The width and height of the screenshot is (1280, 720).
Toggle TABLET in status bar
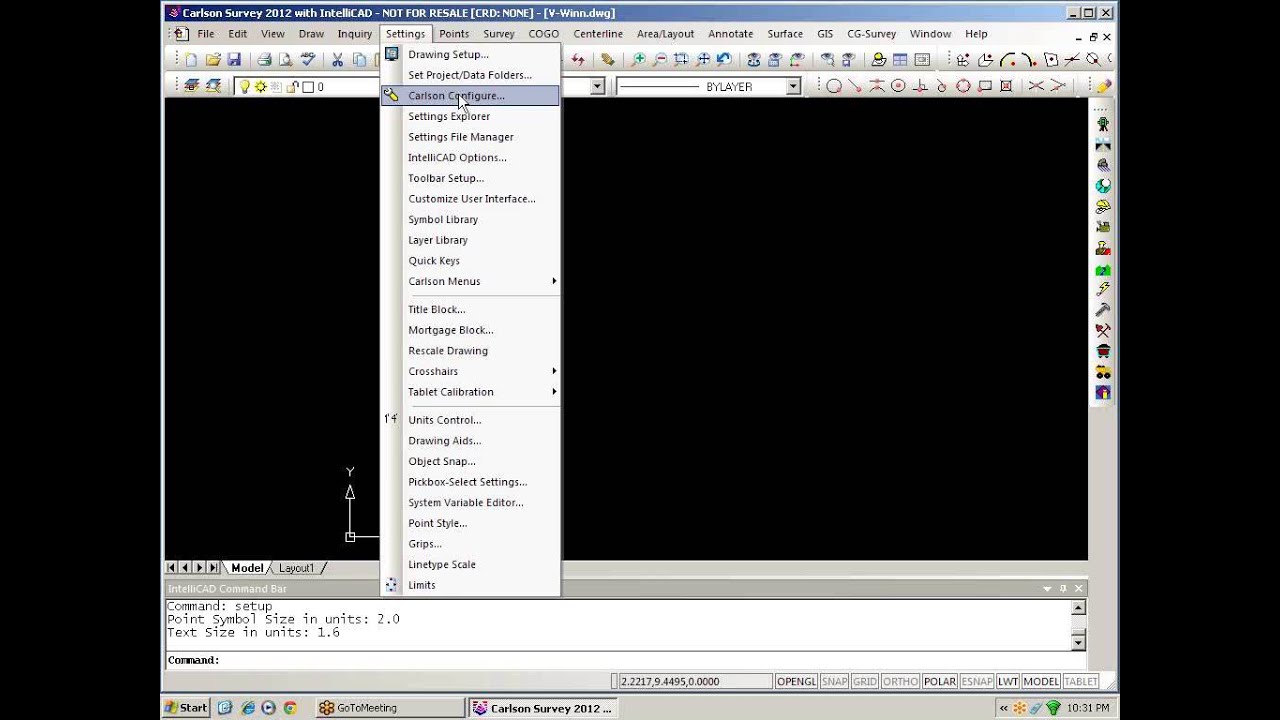coord(1080,681)
